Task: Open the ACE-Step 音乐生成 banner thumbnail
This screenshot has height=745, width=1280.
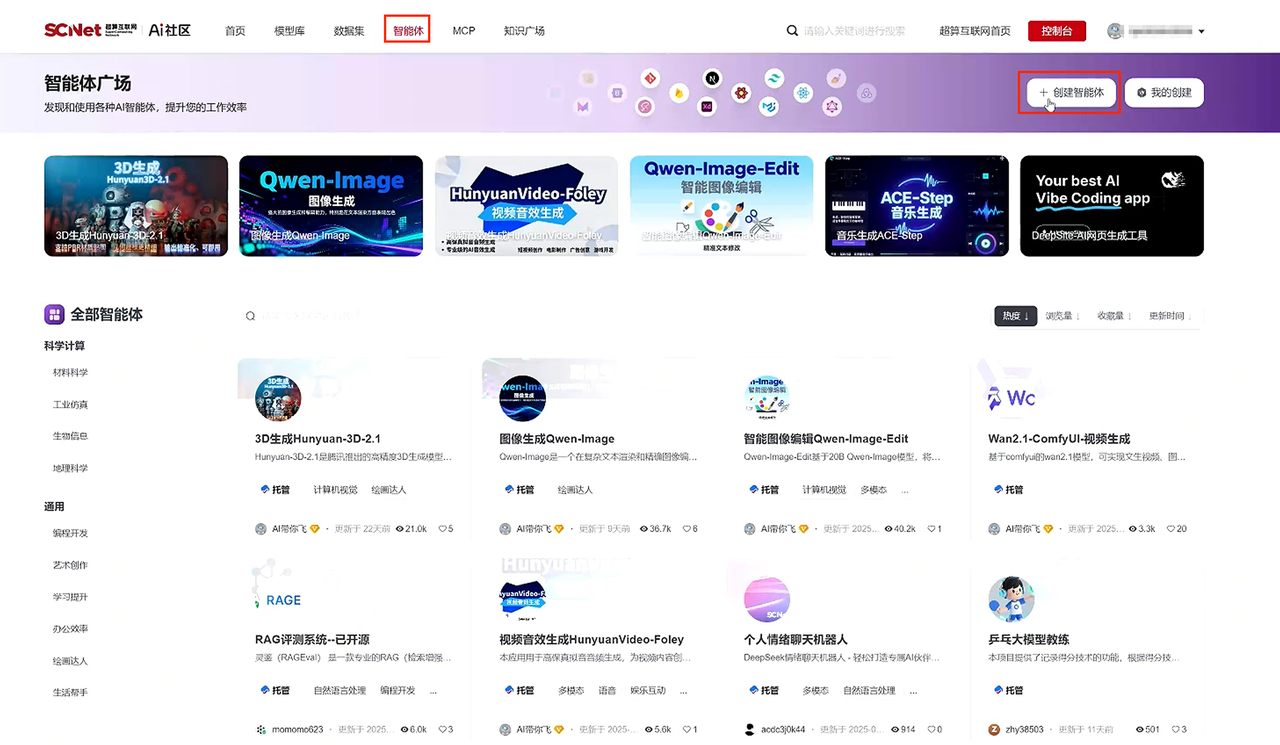Action: click(x=916, y=205)
